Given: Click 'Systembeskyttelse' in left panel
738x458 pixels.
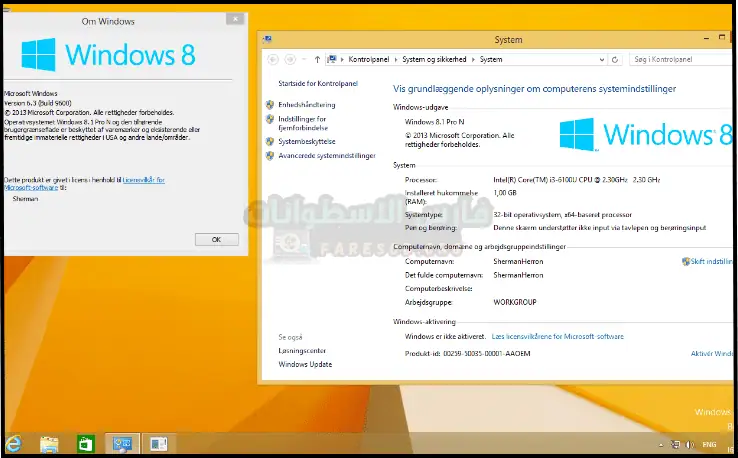Looking at the screenshot, I should (306, 141).
